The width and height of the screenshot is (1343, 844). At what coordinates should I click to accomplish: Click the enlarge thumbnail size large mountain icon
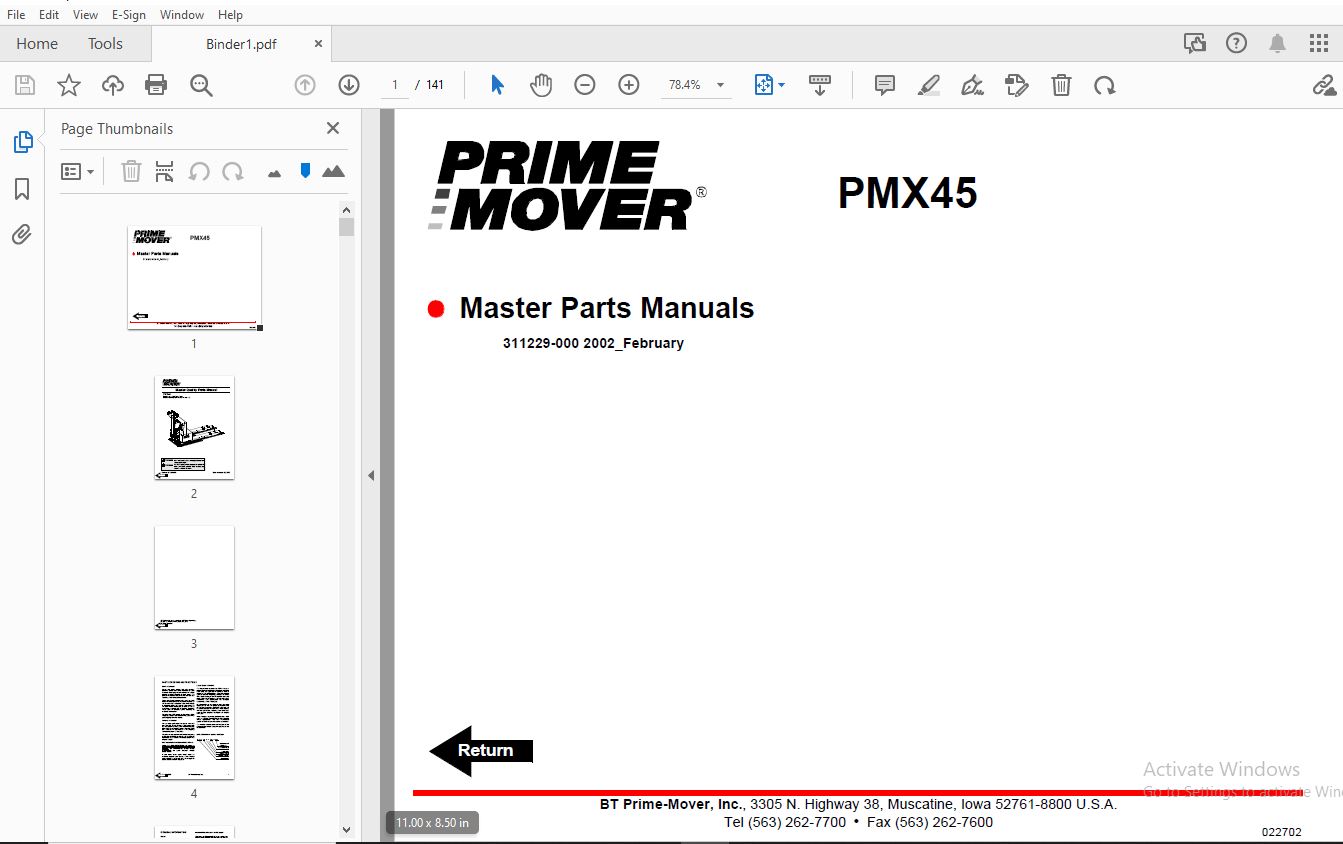[x=334, y=172]
